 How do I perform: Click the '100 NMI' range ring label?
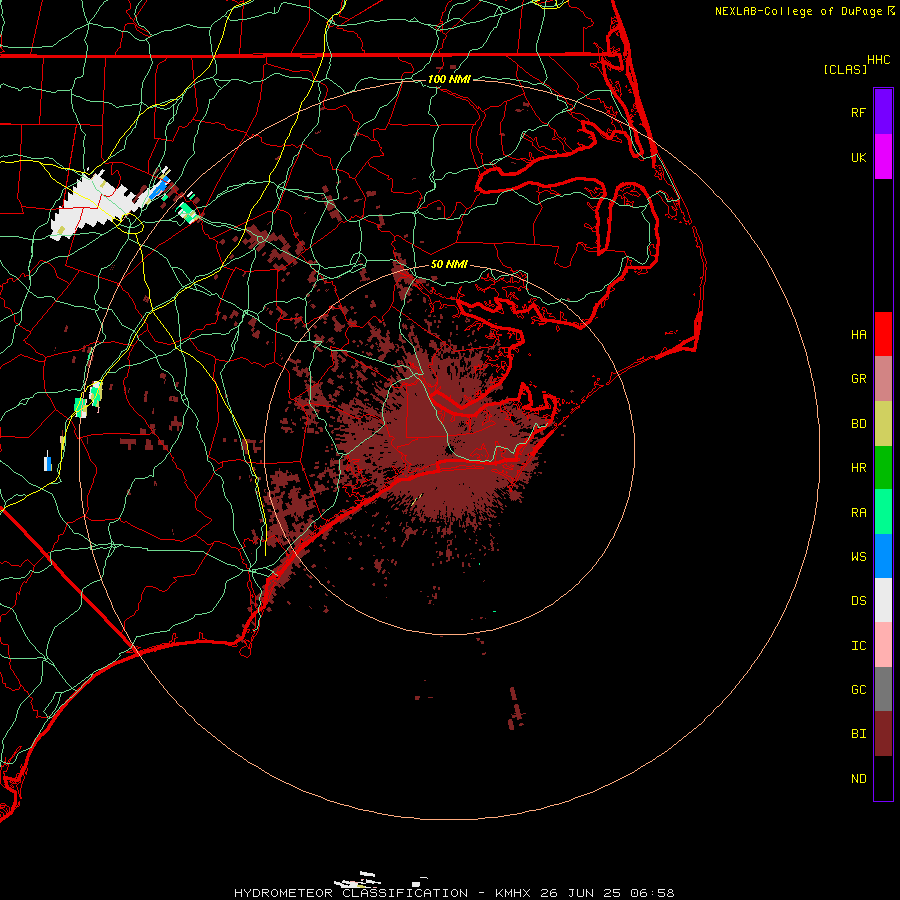tap(449, 79)
